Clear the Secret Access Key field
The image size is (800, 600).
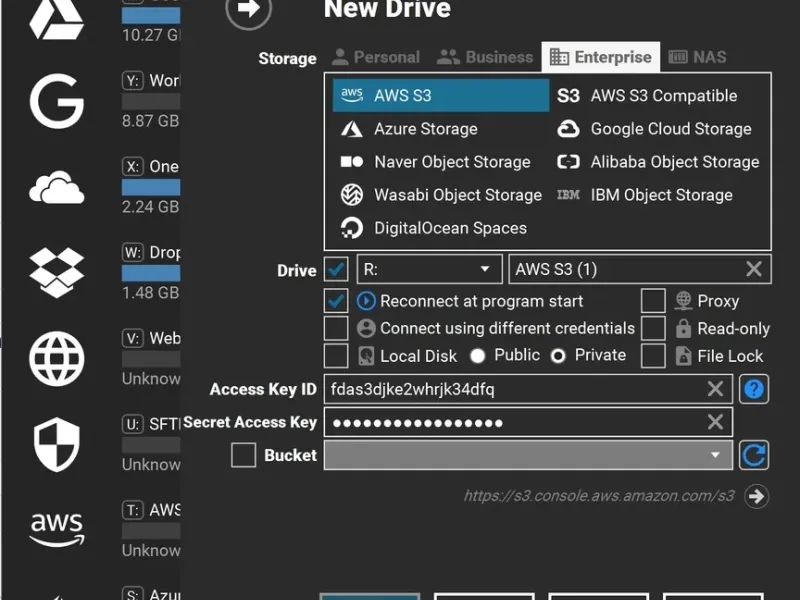click(715, 422)
